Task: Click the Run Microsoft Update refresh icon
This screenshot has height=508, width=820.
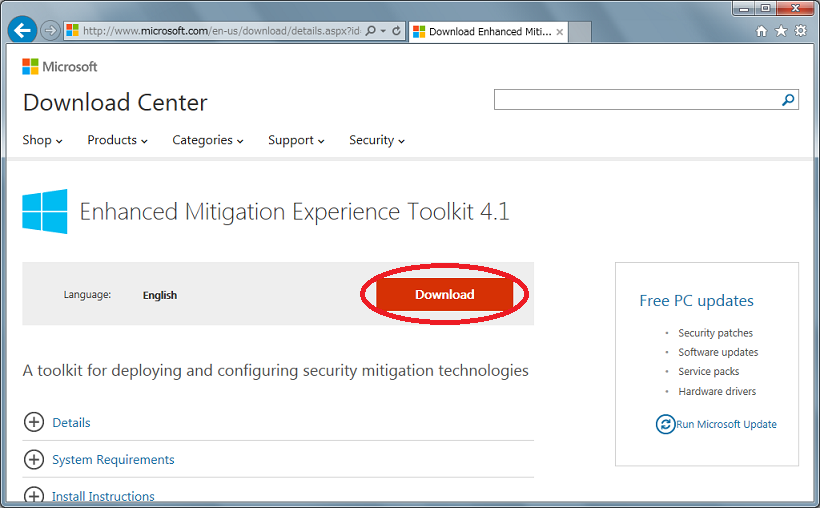Action: [x=665, y=424]
